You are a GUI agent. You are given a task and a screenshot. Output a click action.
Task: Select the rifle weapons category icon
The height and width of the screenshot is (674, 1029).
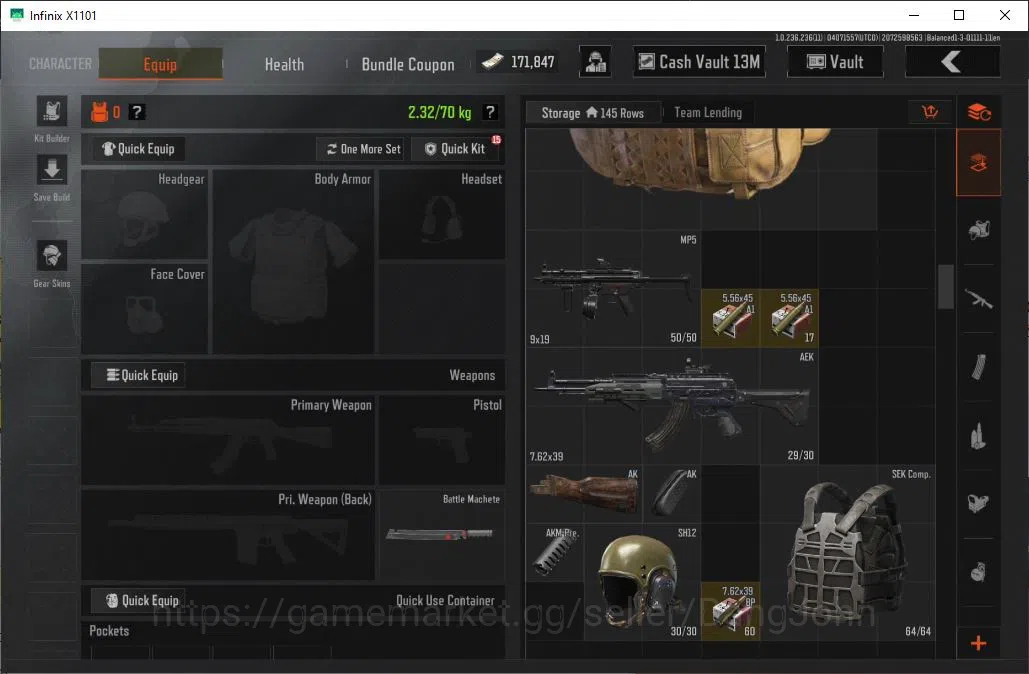[978, 299]
